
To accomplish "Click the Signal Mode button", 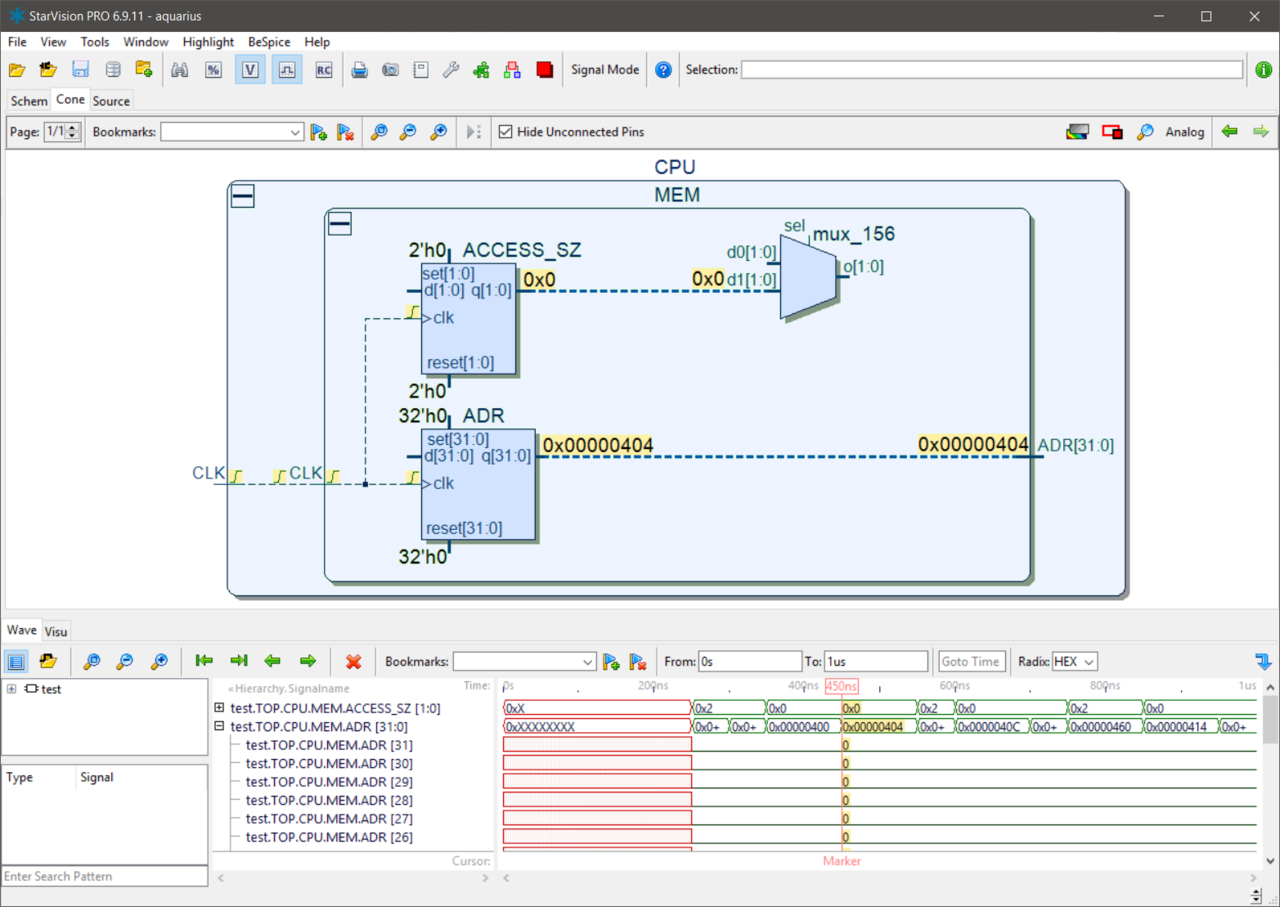I will tap(605, 70).
